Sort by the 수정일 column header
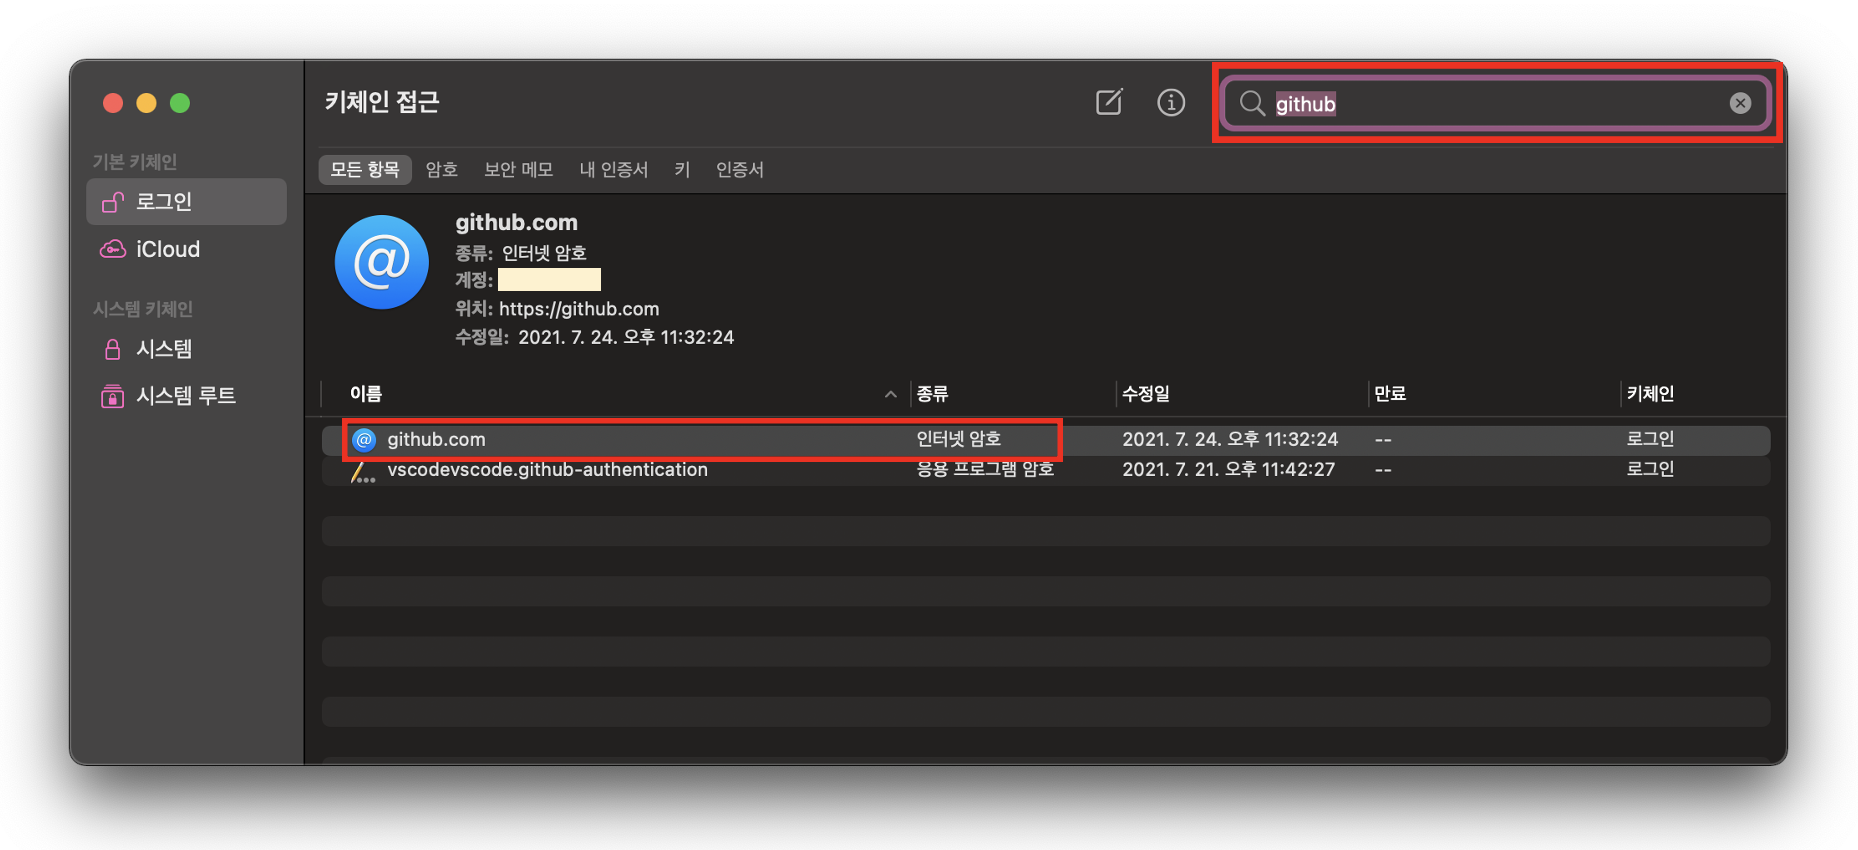 click(1146, 394)
